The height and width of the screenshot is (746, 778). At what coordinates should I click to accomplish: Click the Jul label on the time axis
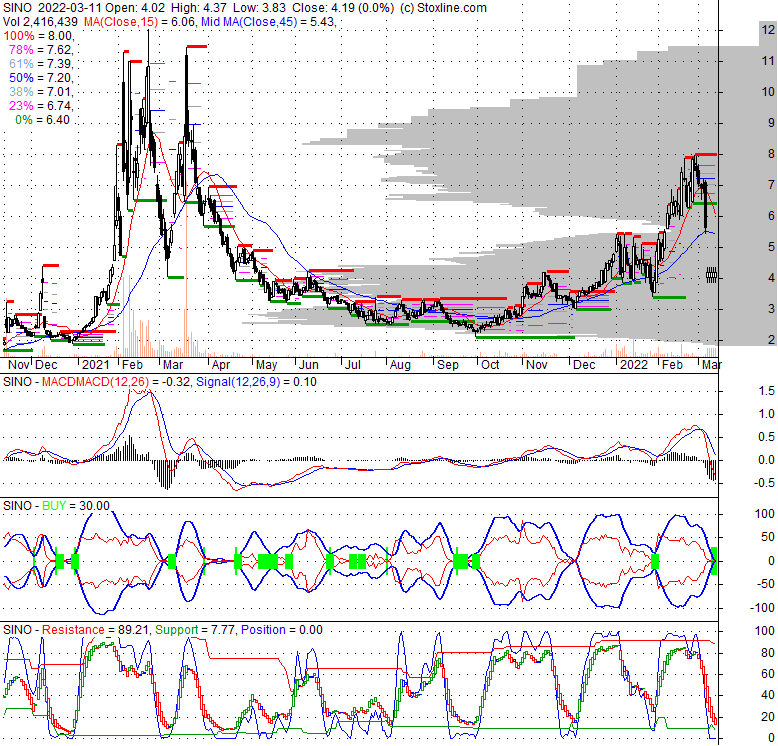tap(352, 365)
